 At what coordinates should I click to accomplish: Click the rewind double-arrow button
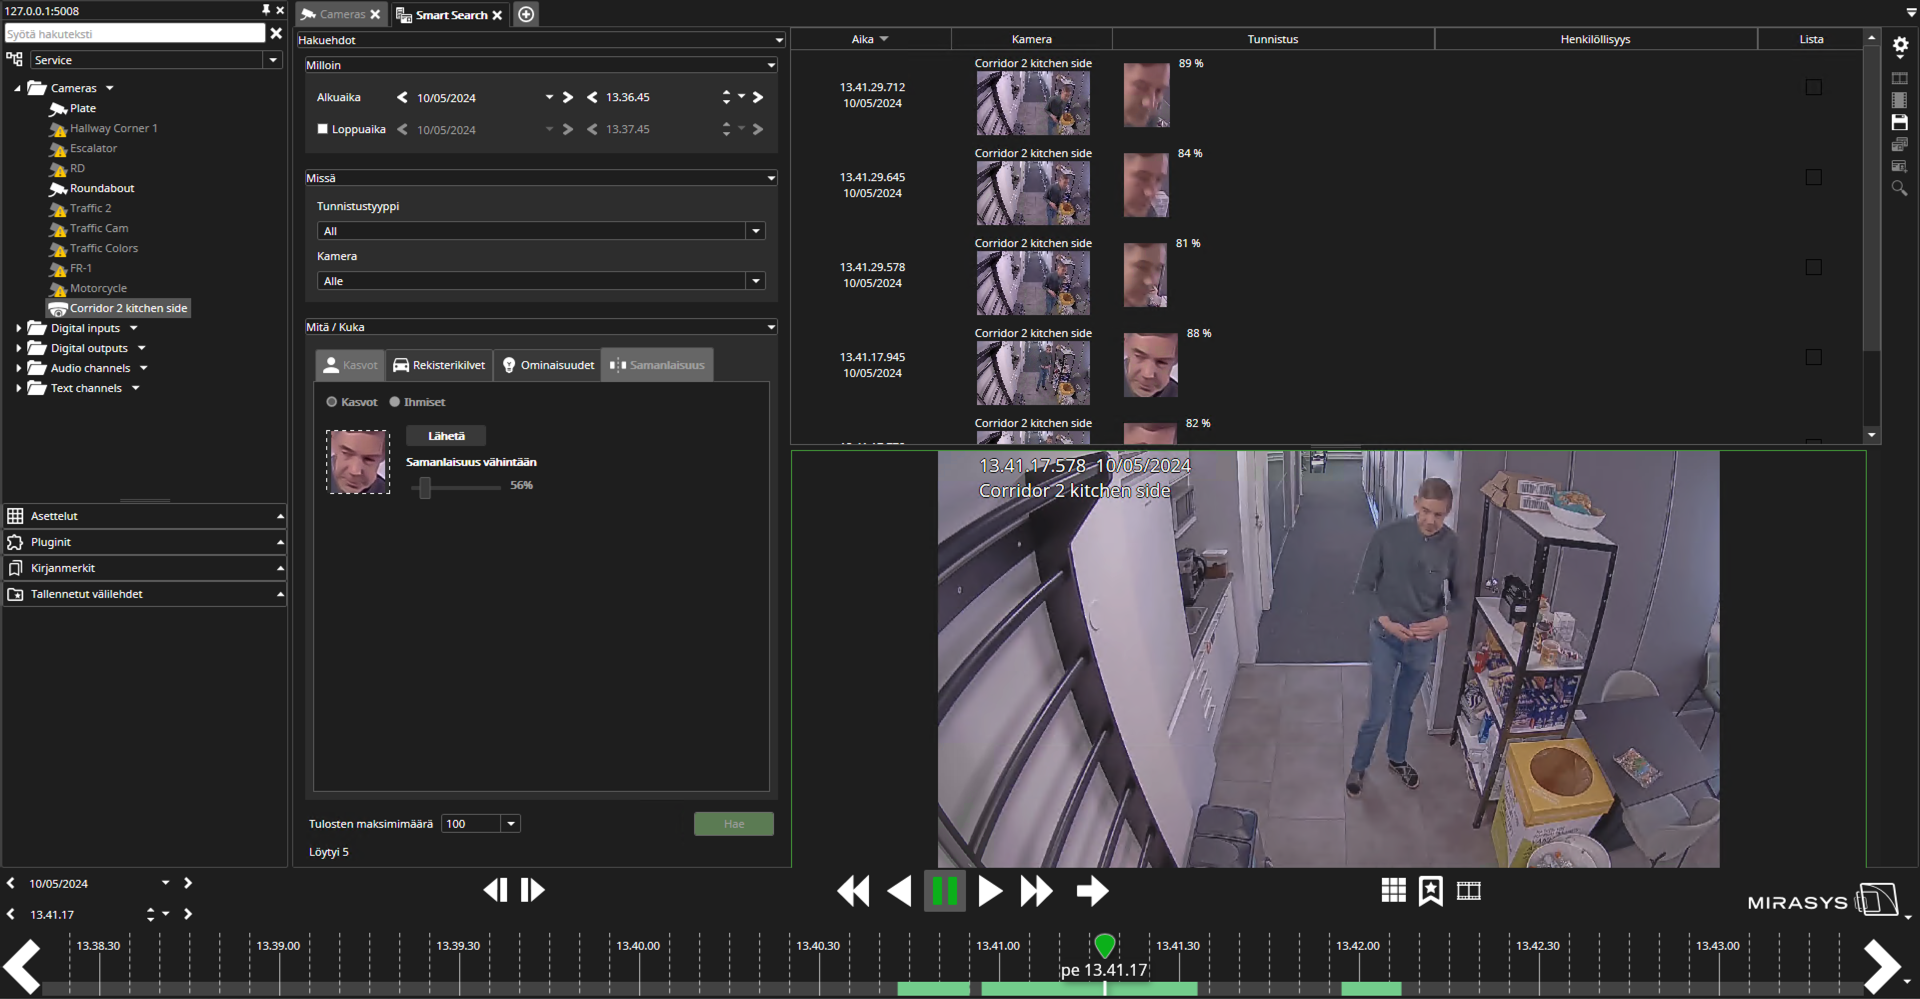[x=853, y=890]
